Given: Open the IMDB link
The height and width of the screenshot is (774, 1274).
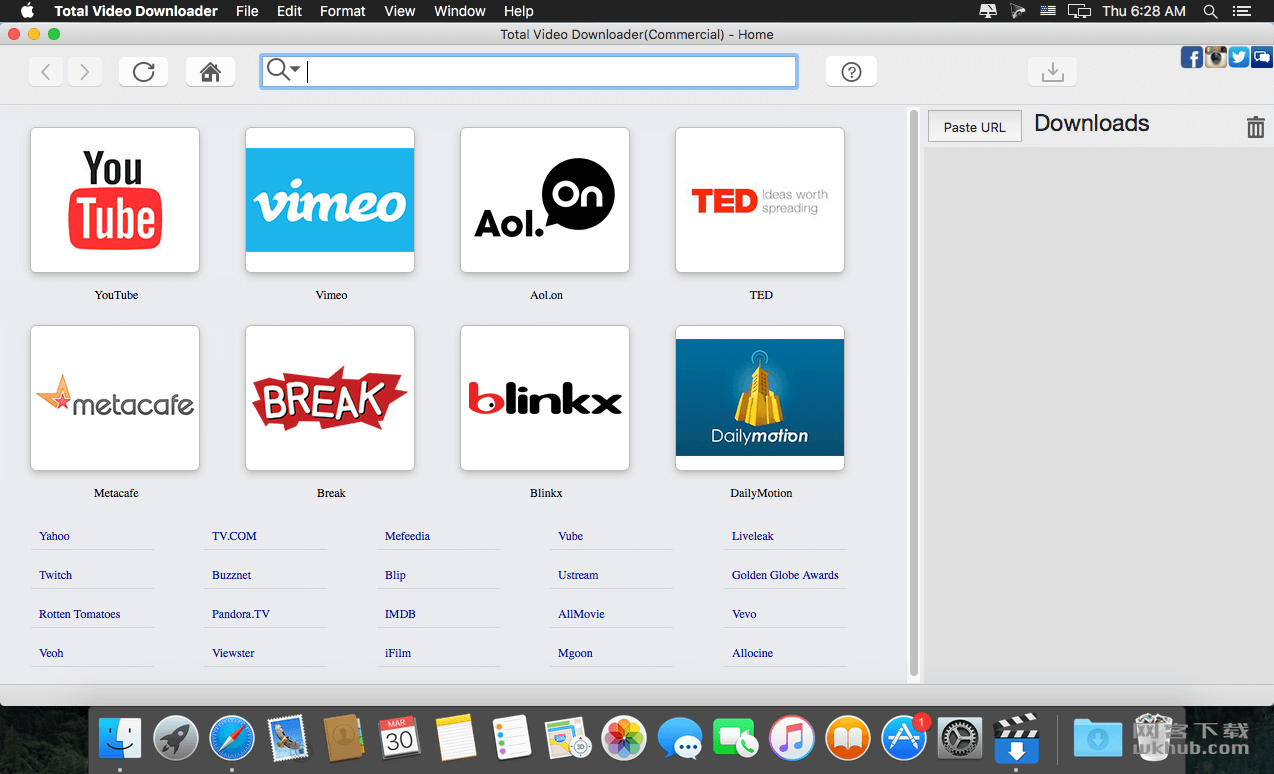Looking at the screenshot, I should tap(400, 614).
